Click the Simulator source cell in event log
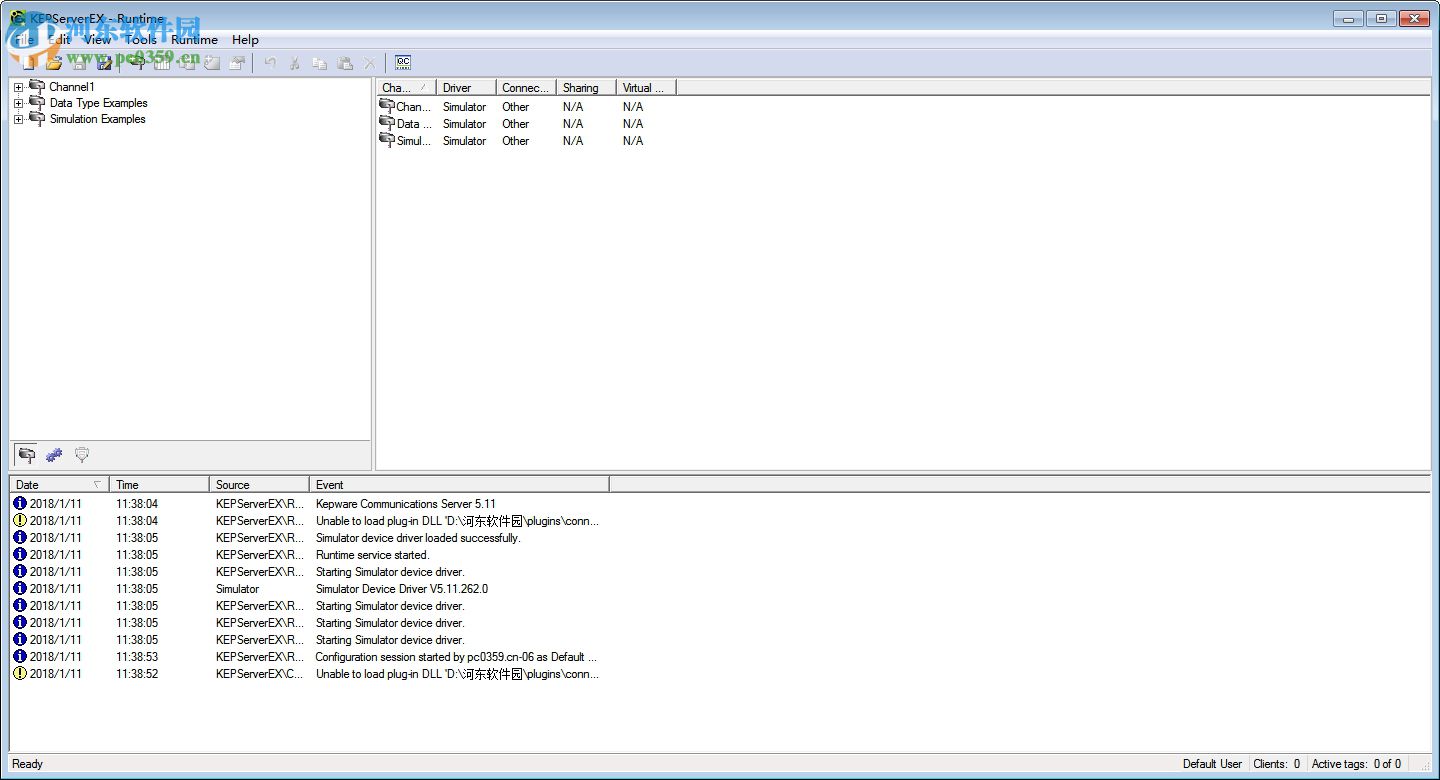 (237, 589)
